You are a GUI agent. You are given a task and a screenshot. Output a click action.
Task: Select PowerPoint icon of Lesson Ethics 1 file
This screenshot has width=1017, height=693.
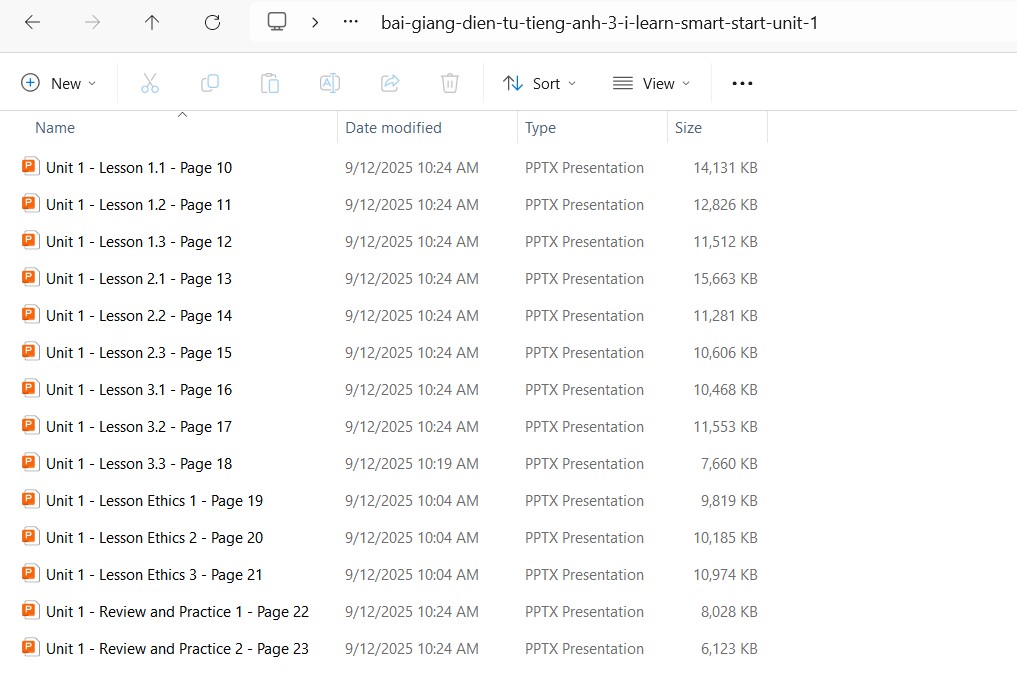31,500
